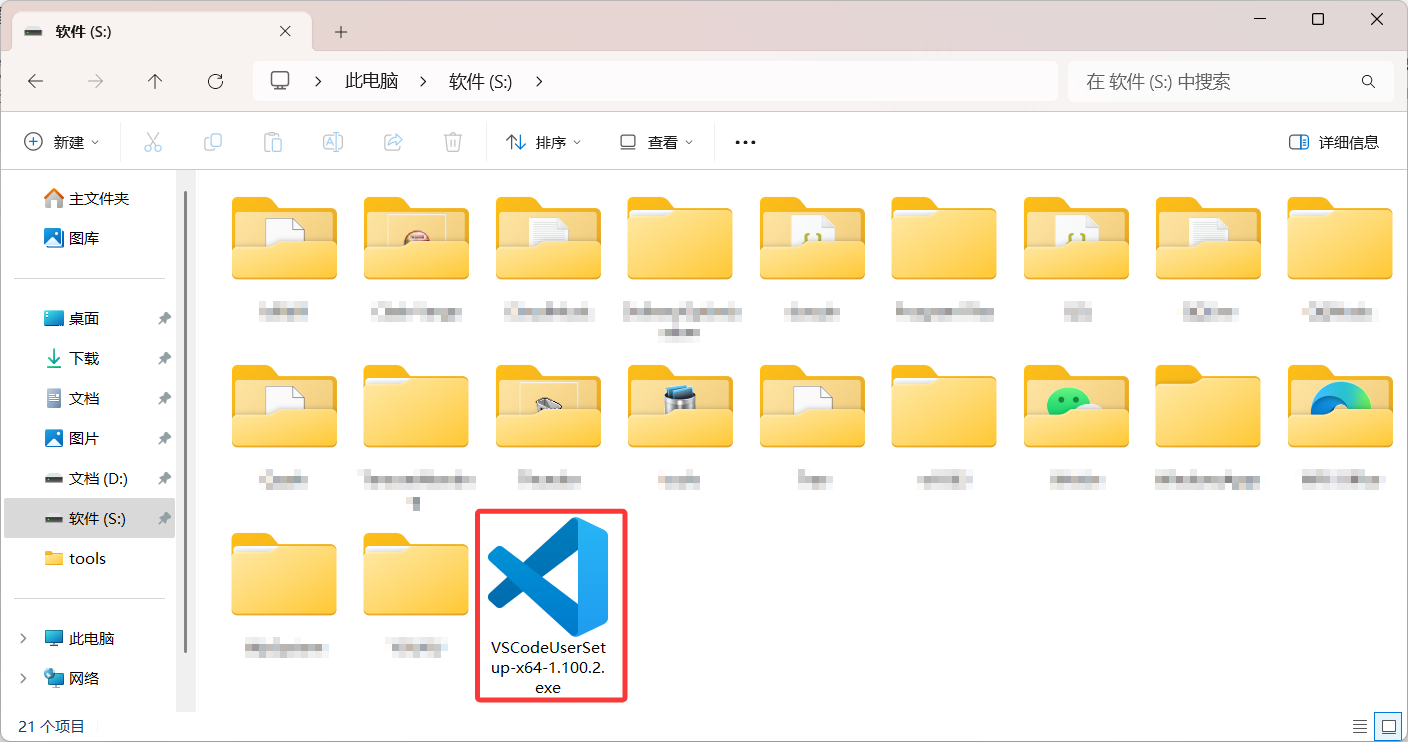Expand 网络 in navigation pane

coord(24,678)
